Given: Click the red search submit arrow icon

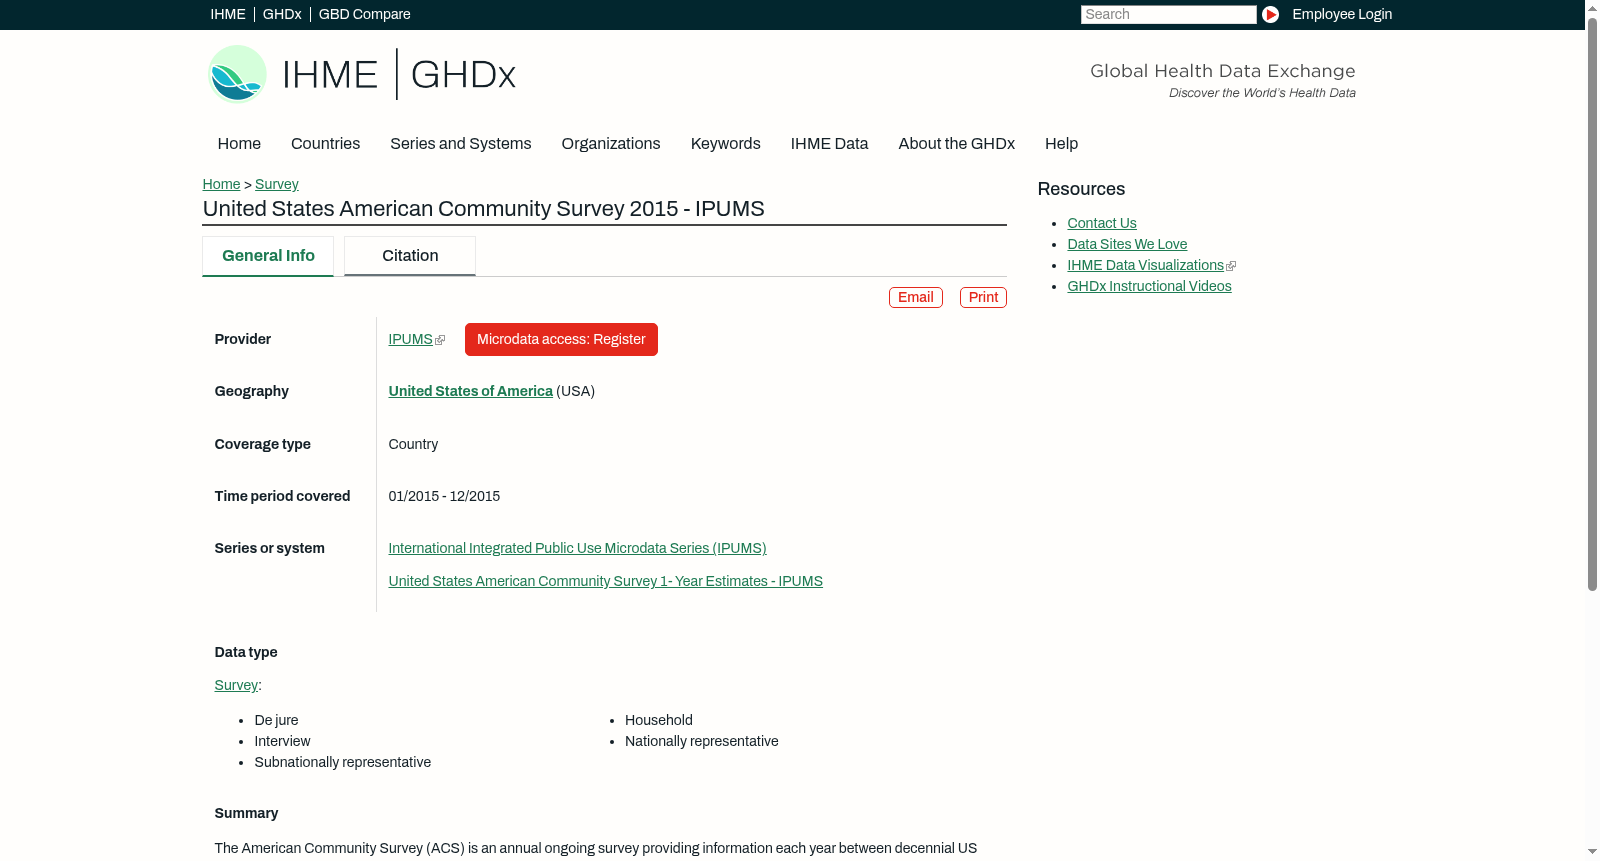Looking at the screenshot, I should point(1270,14).
